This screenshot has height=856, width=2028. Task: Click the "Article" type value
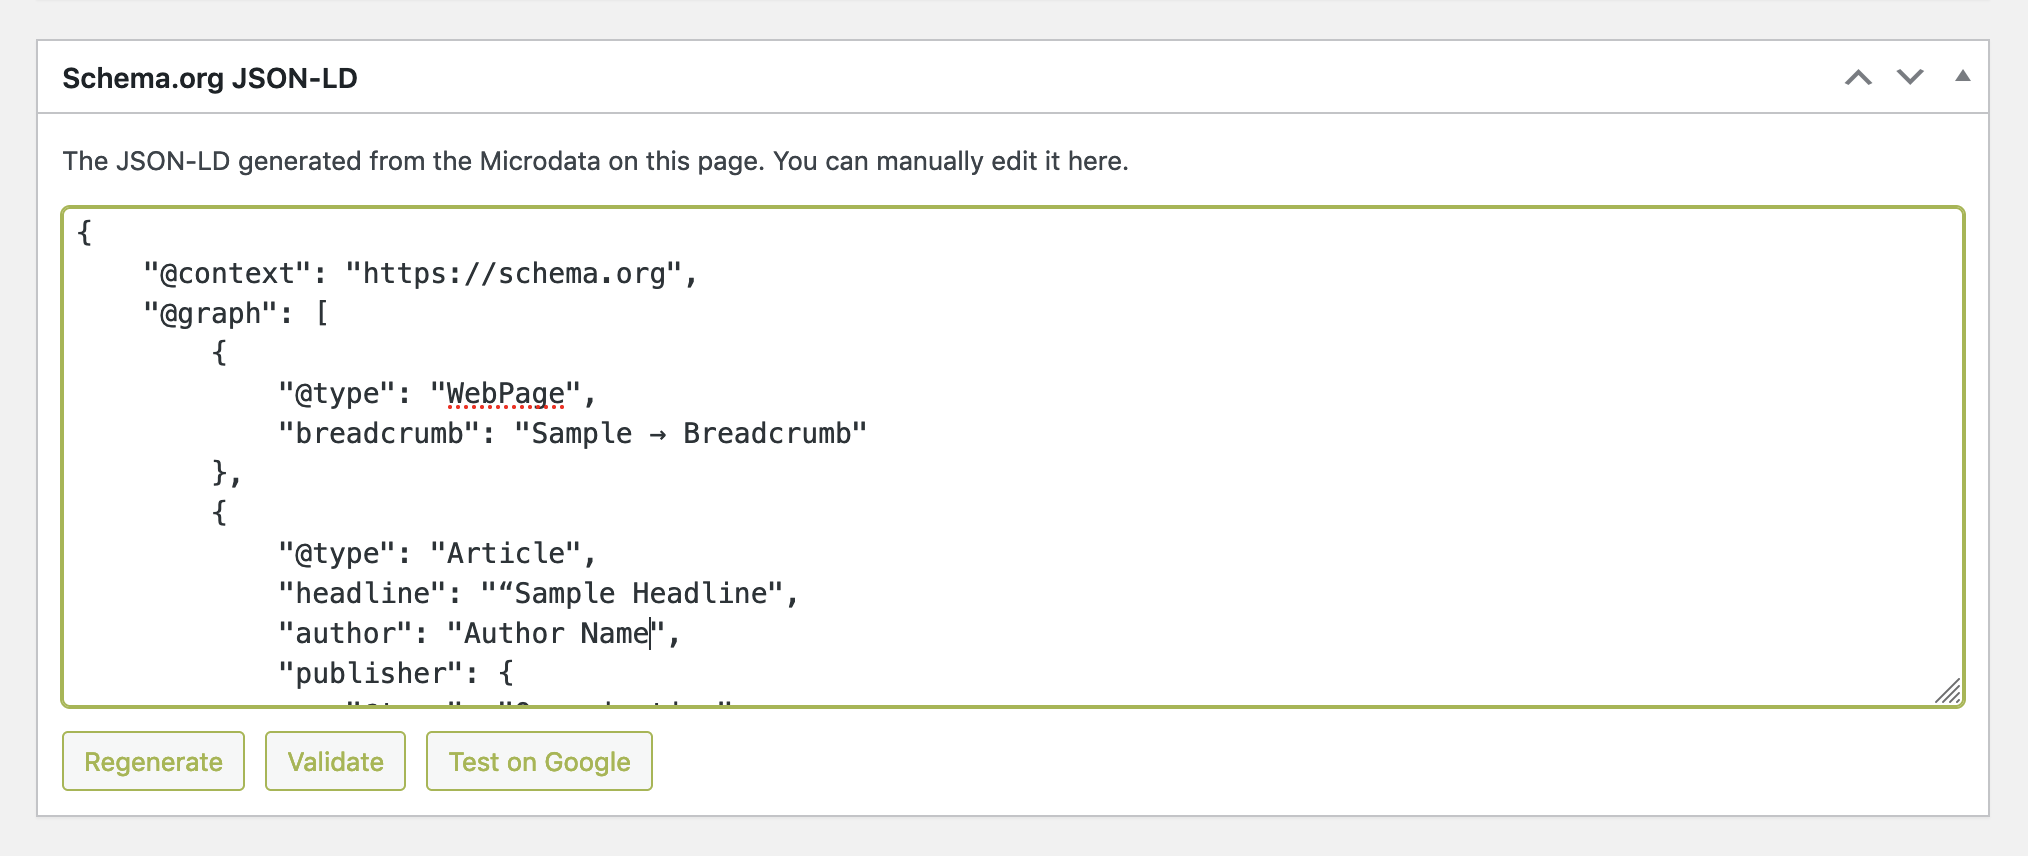(505, 554)
